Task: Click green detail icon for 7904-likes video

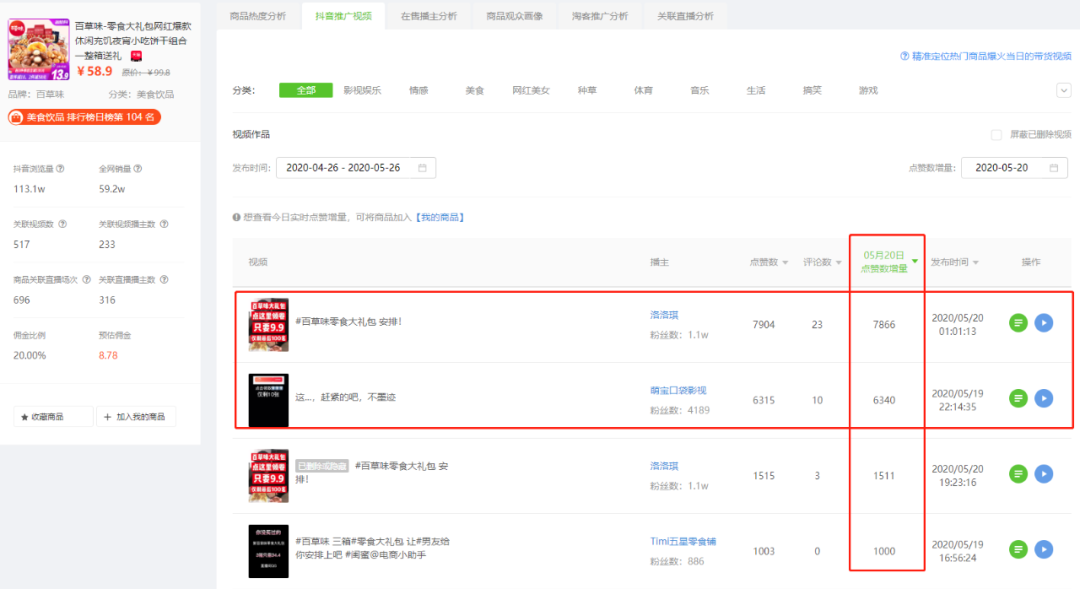Action: coord(1018,323)
